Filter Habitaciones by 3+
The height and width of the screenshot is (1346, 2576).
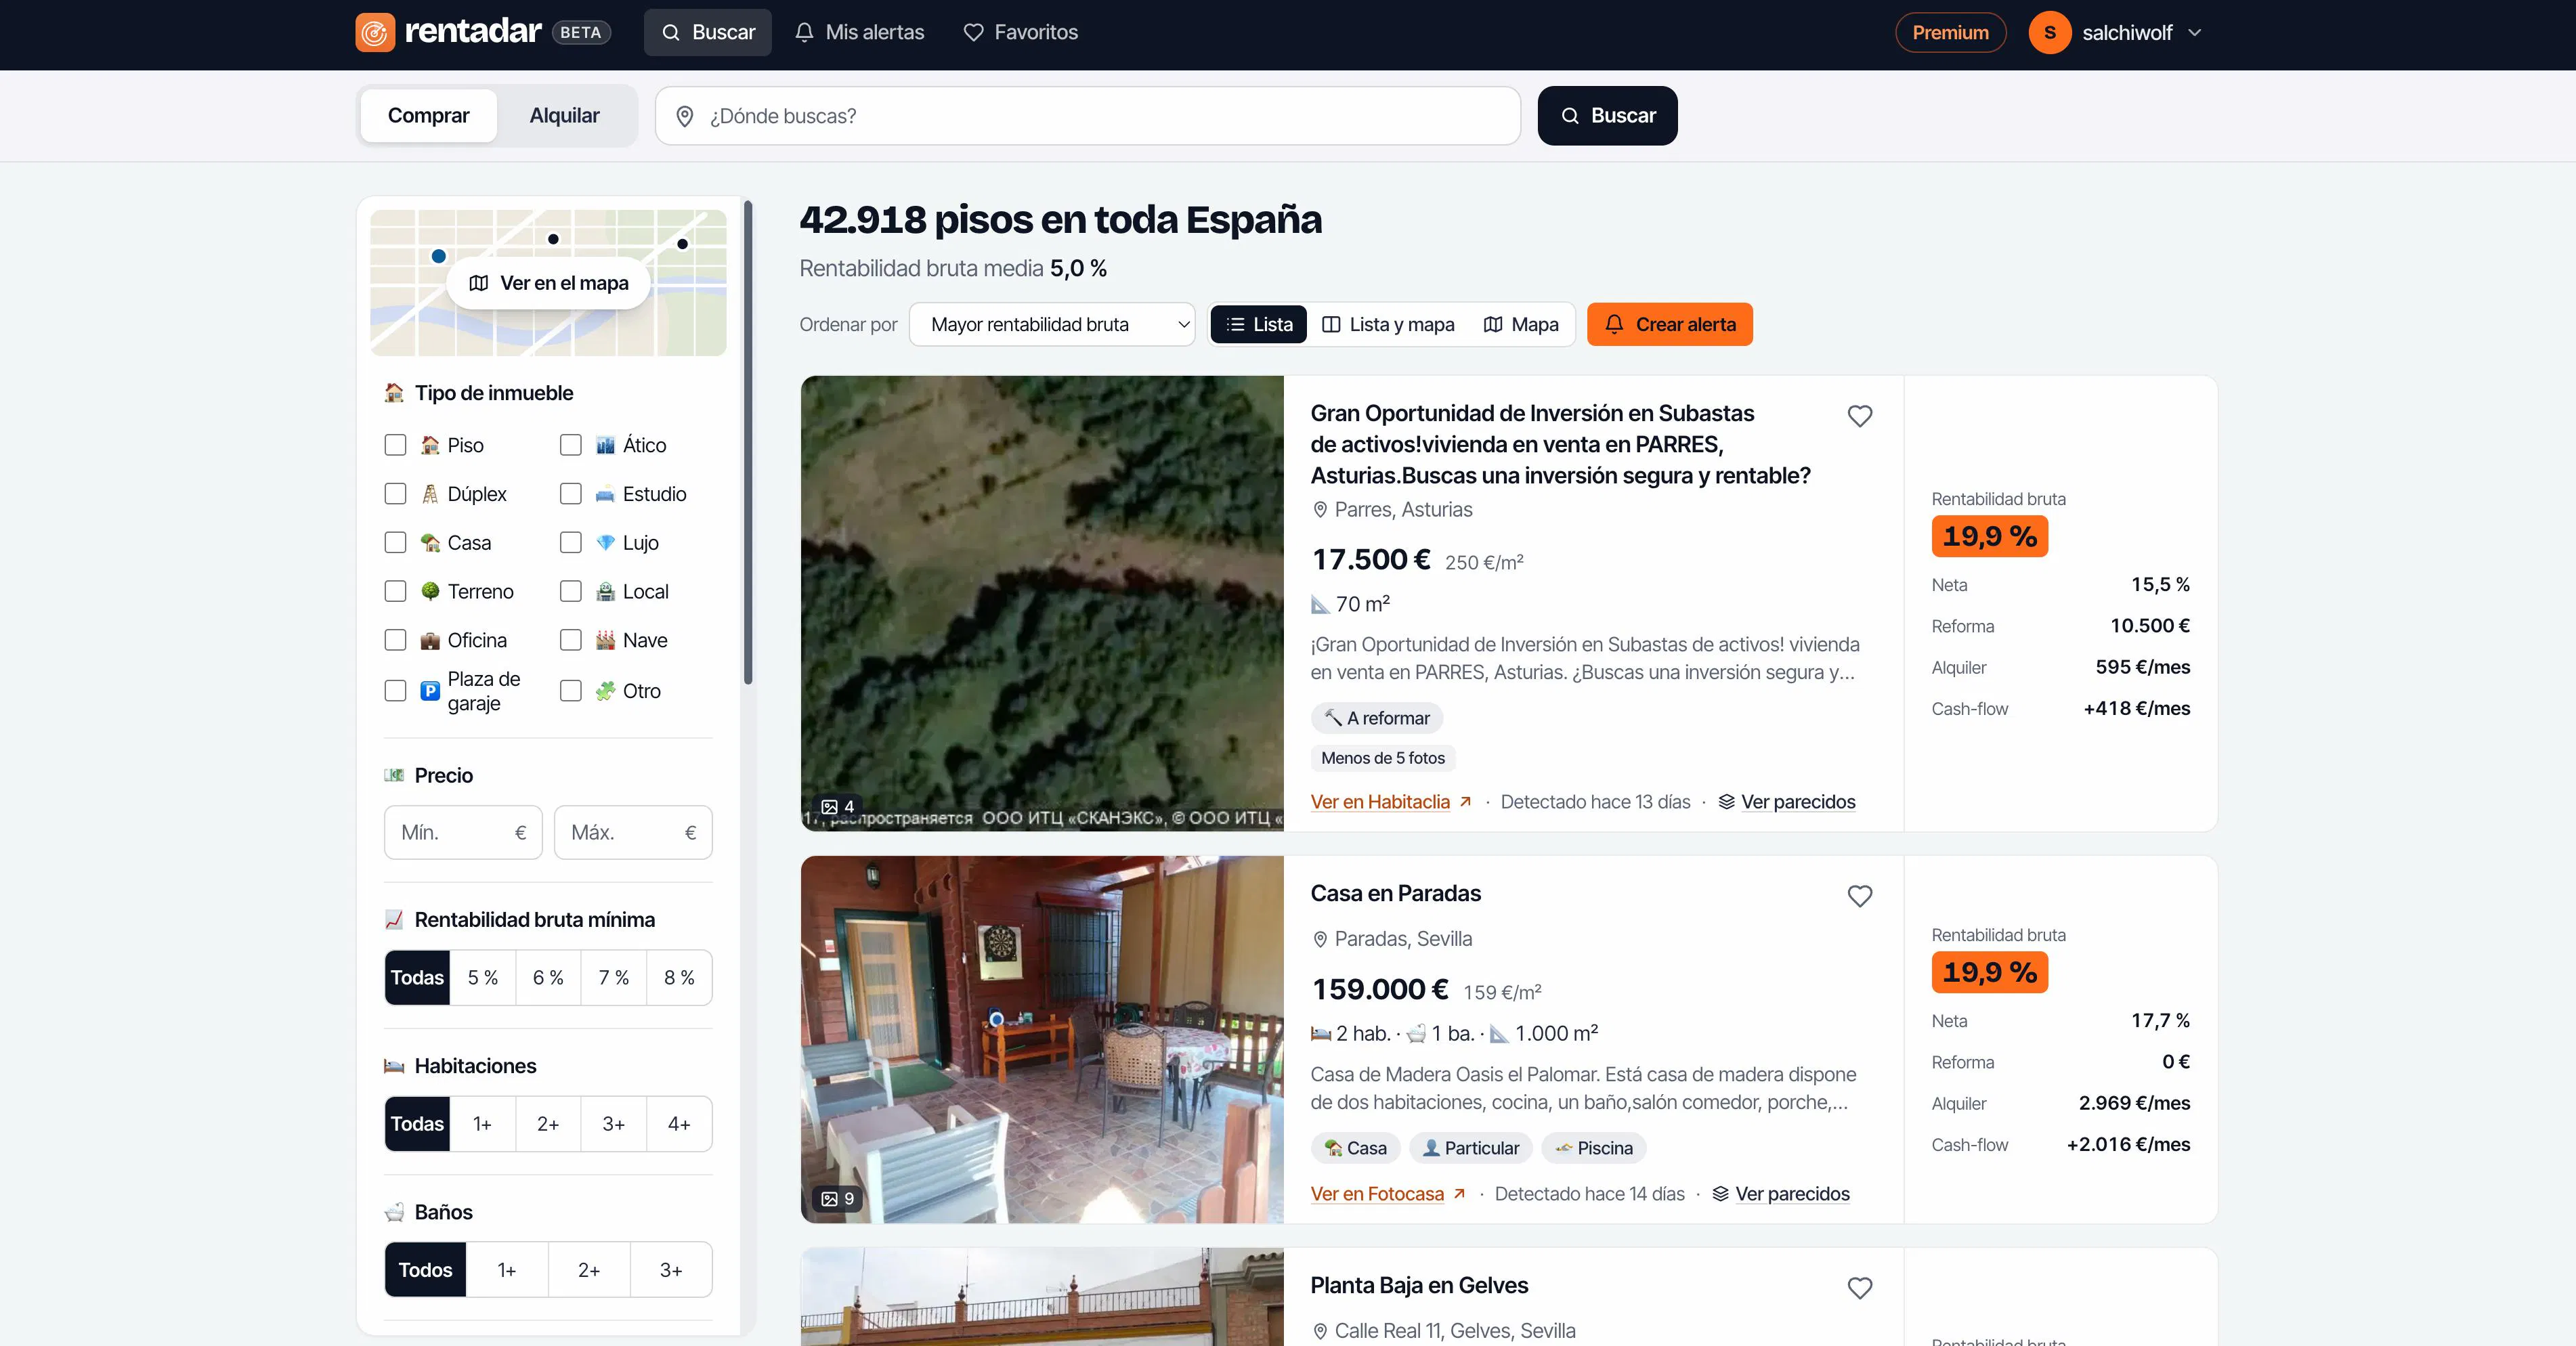point(614,1124)
